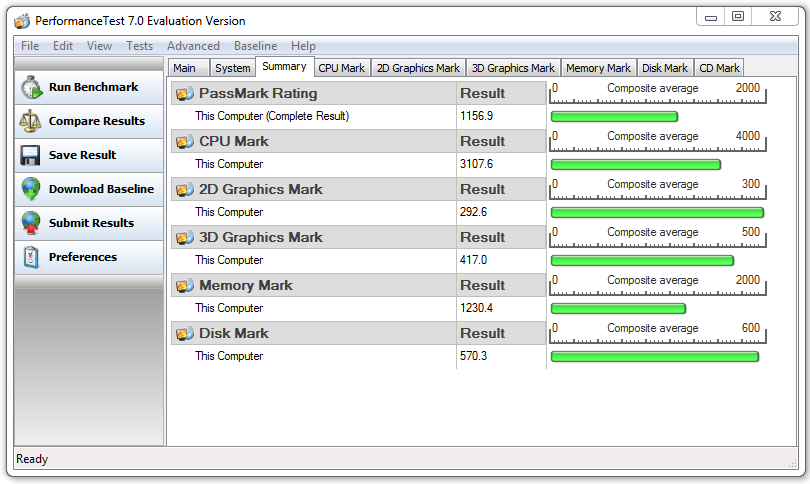Click the resize grip in status bar corner
The width and height of the screenshot is (810, 484).
(792, 463)
